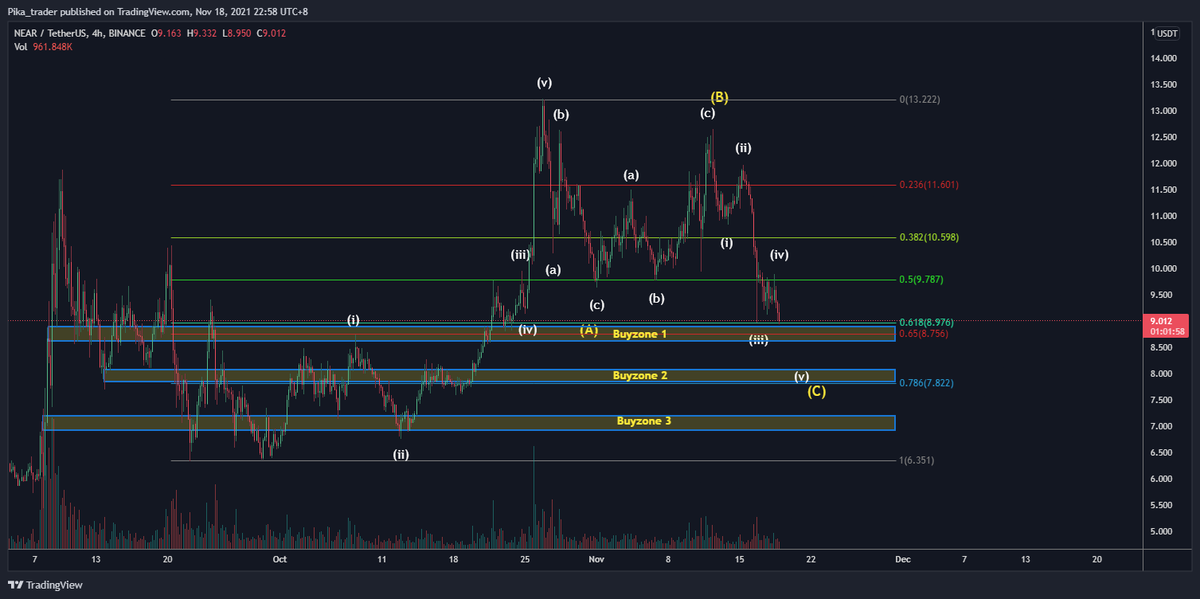Click the Oct label on the time axis
The width and height of the screenshot is (1200, 599).
point(280,561)
